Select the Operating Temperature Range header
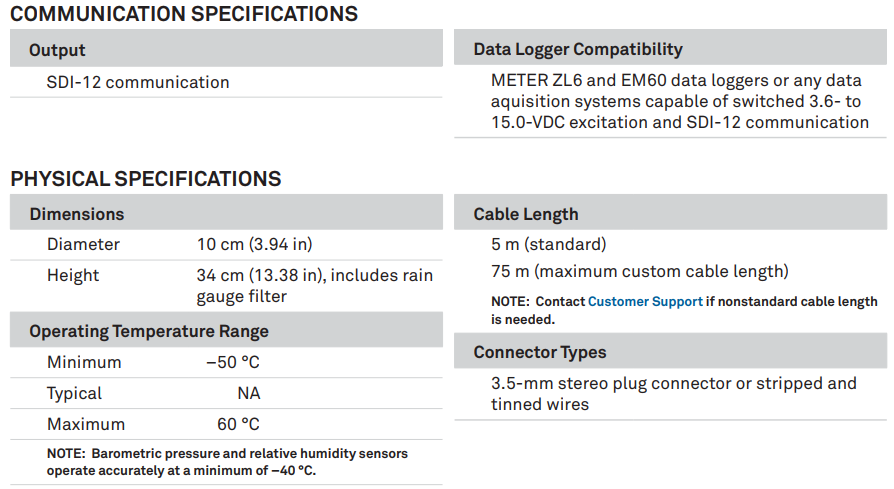The width and height of the screenshot is (894, 489). [226, 329]
